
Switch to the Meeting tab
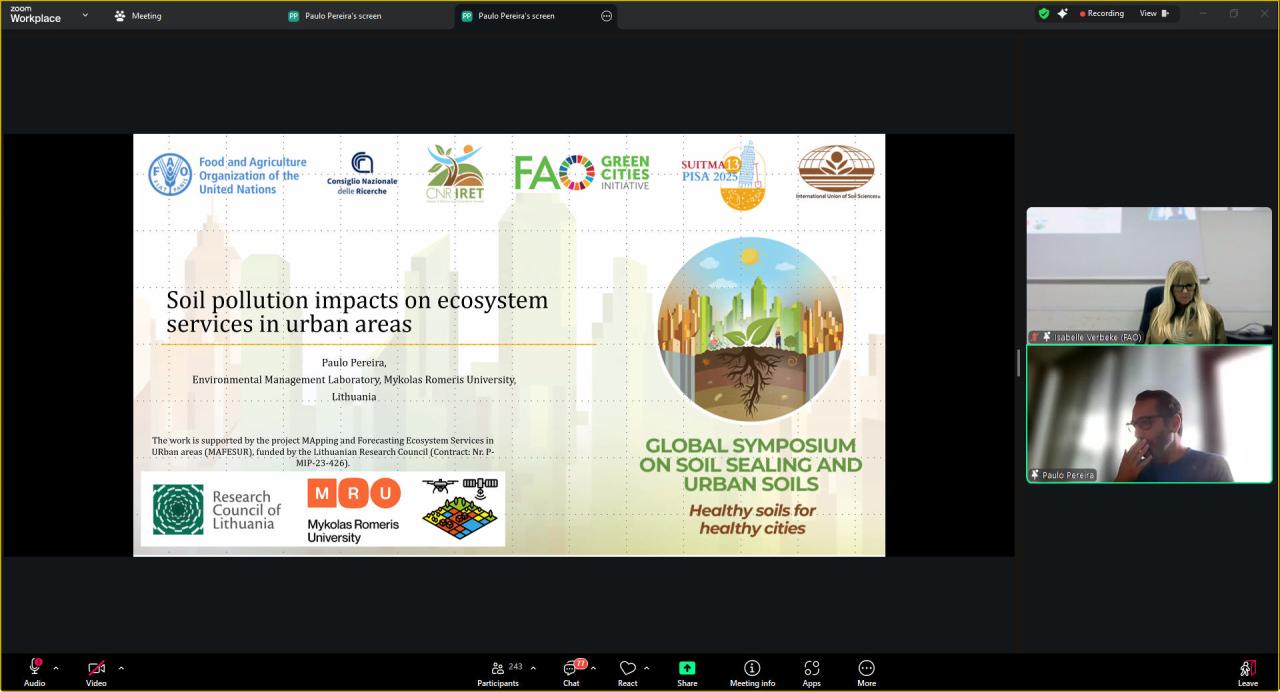pyautogui.click(x=138, y=16)
